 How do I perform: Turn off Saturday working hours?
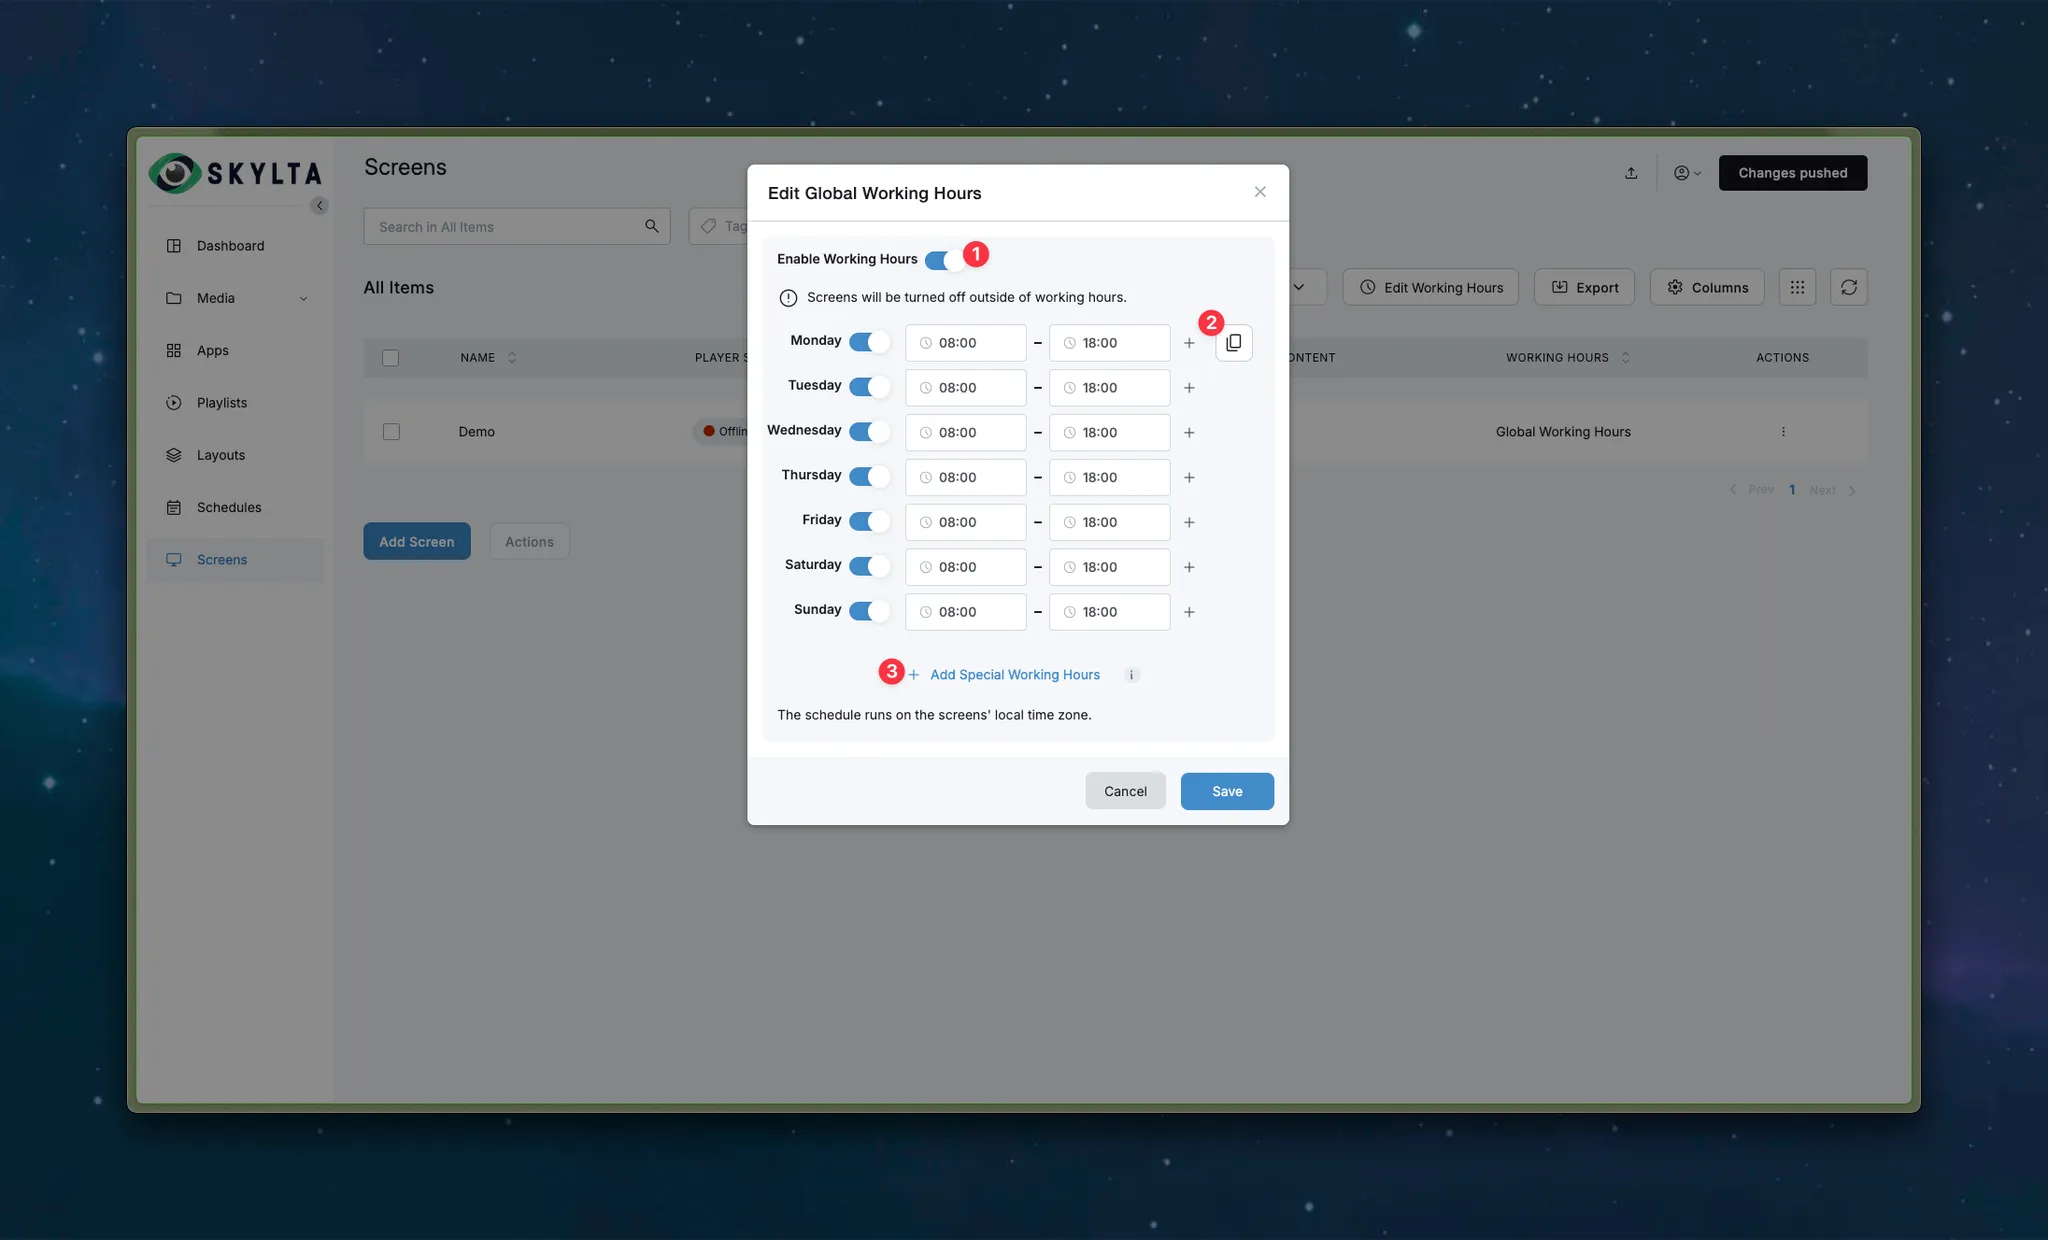click(x=869, y=566)
